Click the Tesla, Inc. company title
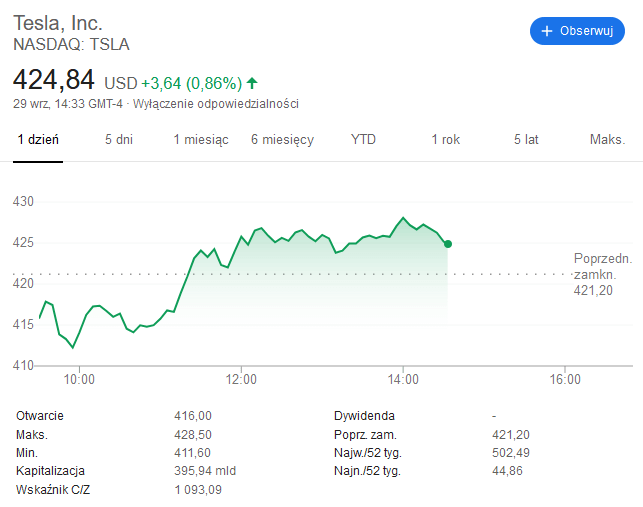 click(x=58, y=23)
